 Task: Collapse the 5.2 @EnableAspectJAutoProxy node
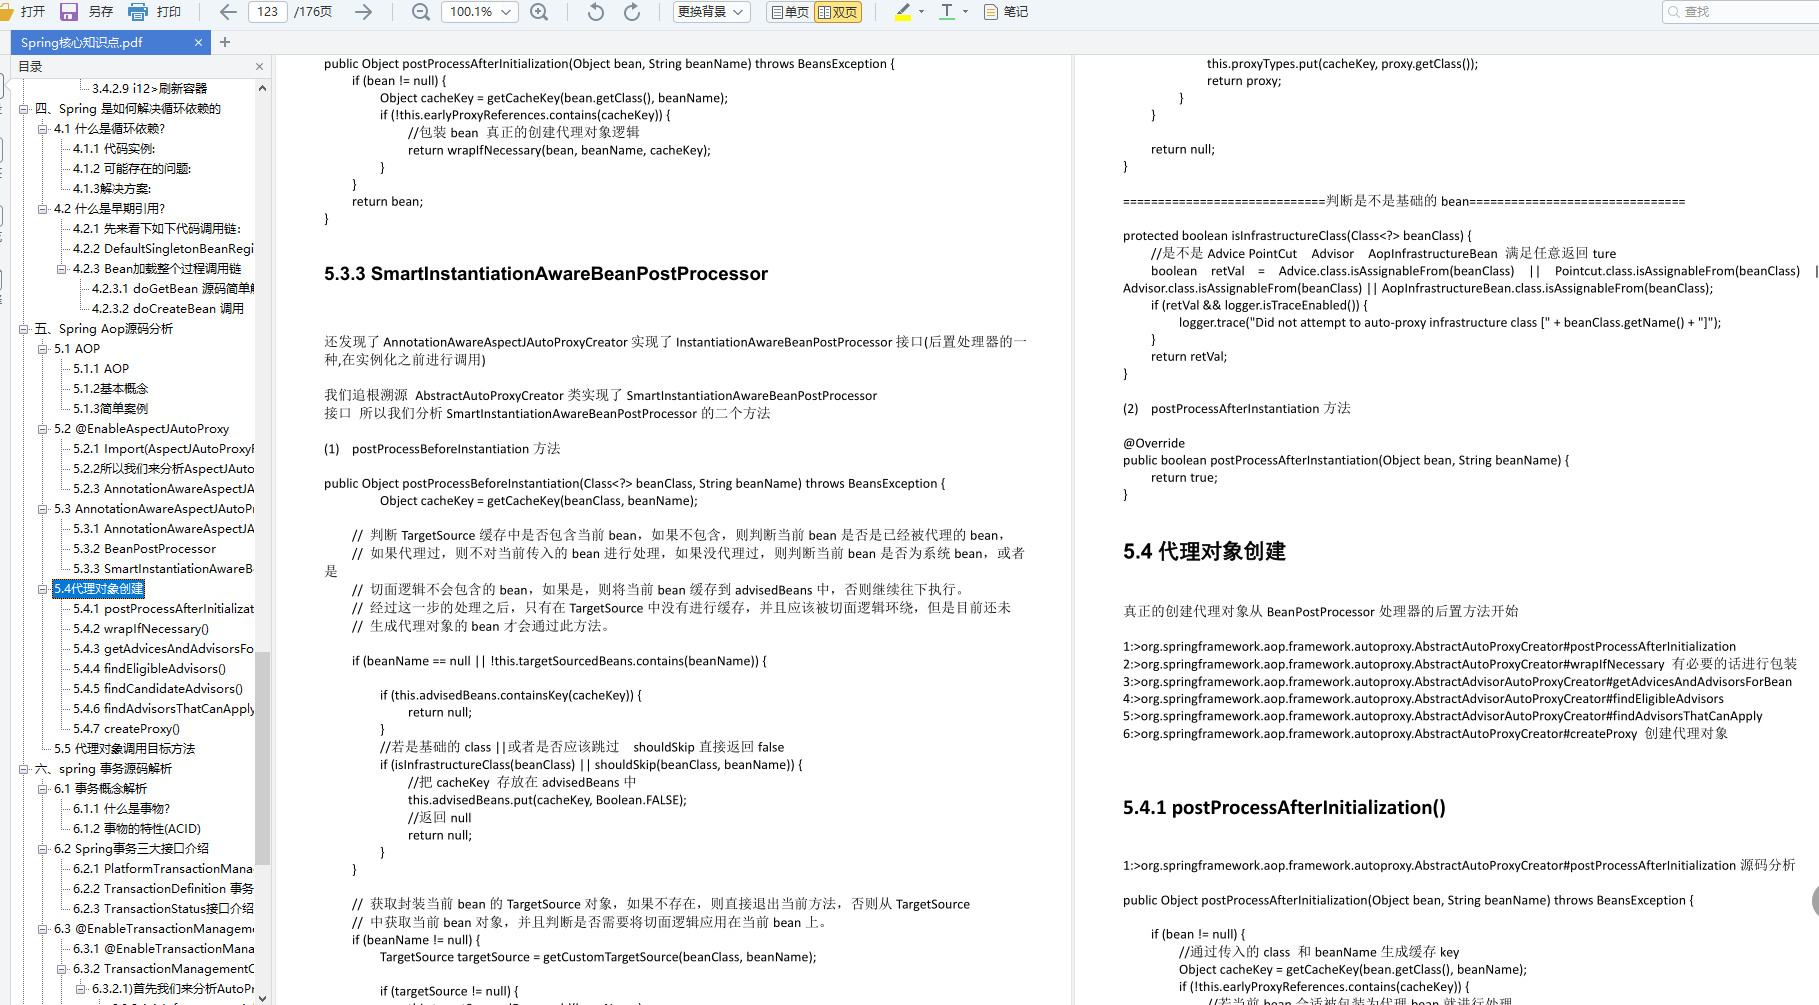click(x=43, y=429)
